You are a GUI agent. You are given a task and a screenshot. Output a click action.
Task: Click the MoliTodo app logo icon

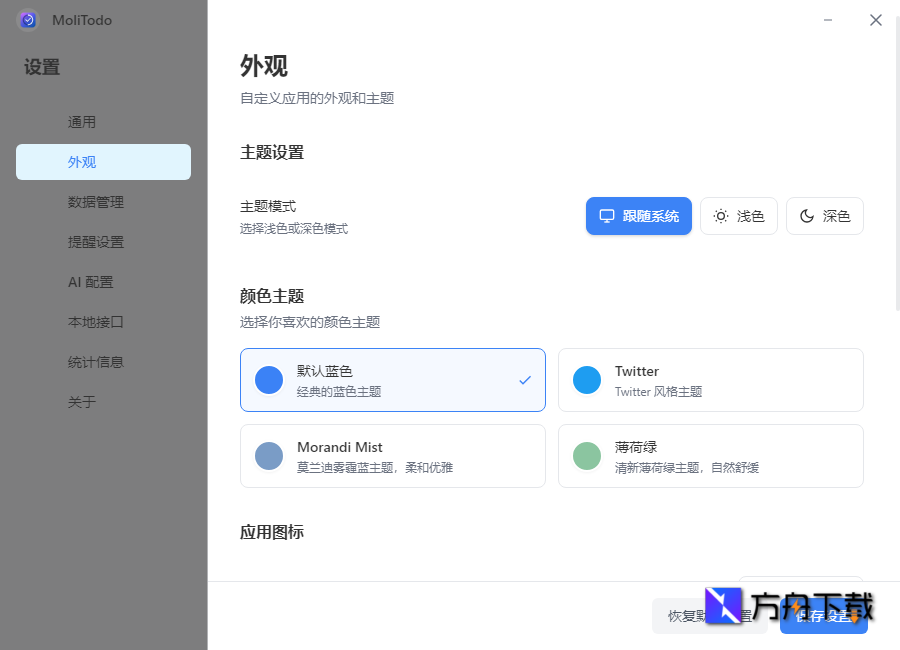click(27, 20)
